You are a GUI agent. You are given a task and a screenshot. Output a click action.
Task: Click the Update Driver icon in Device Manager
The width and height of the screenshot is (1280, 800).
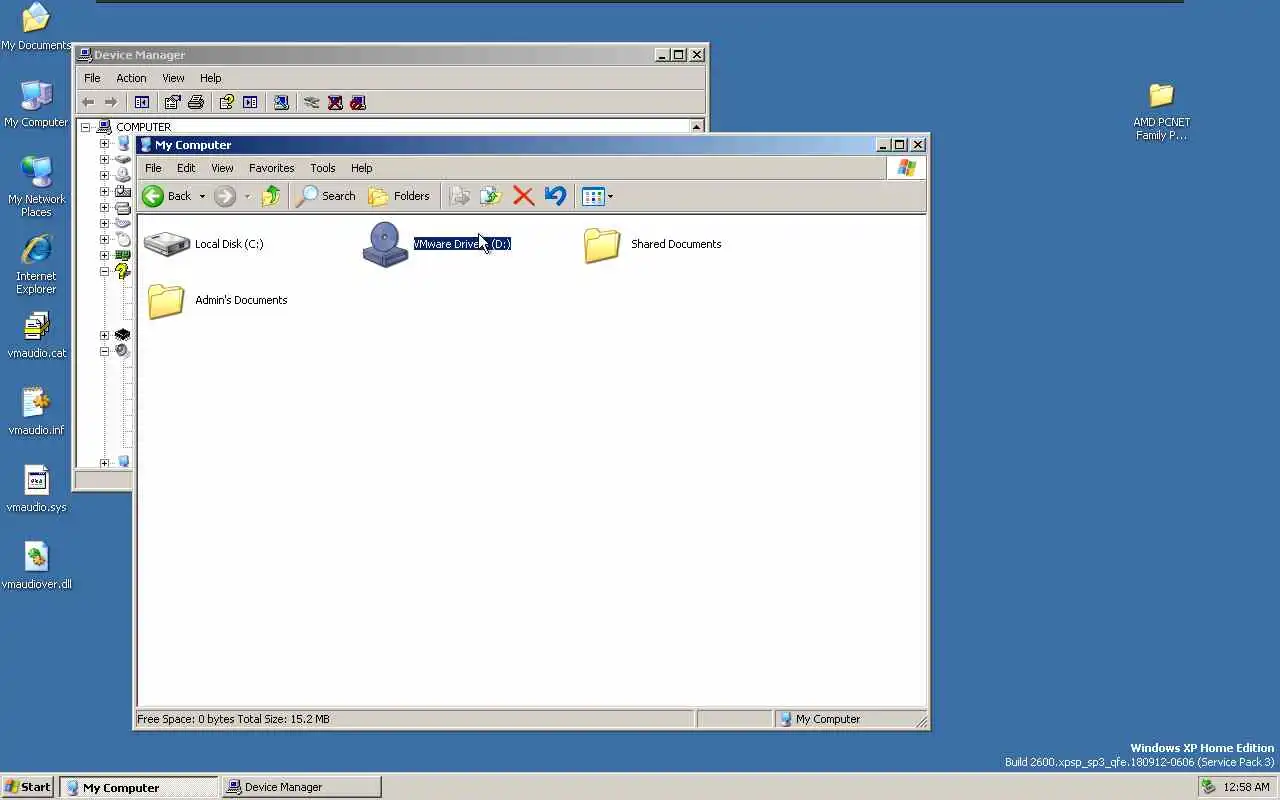click(311, 102)
